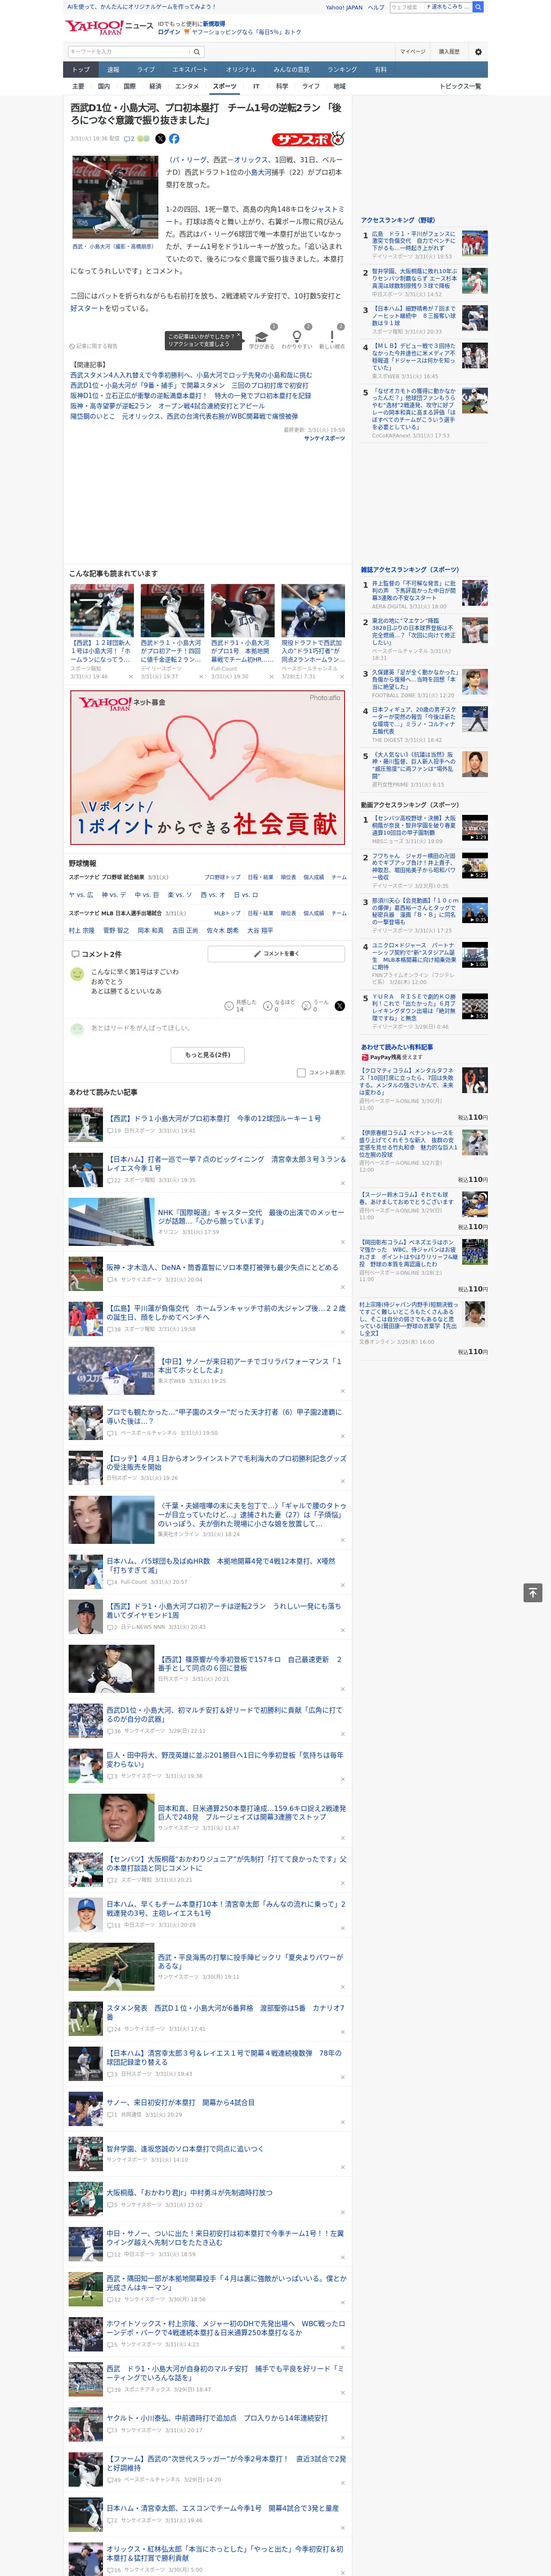Click the comment count icon under the headline

tap(129, 139)
